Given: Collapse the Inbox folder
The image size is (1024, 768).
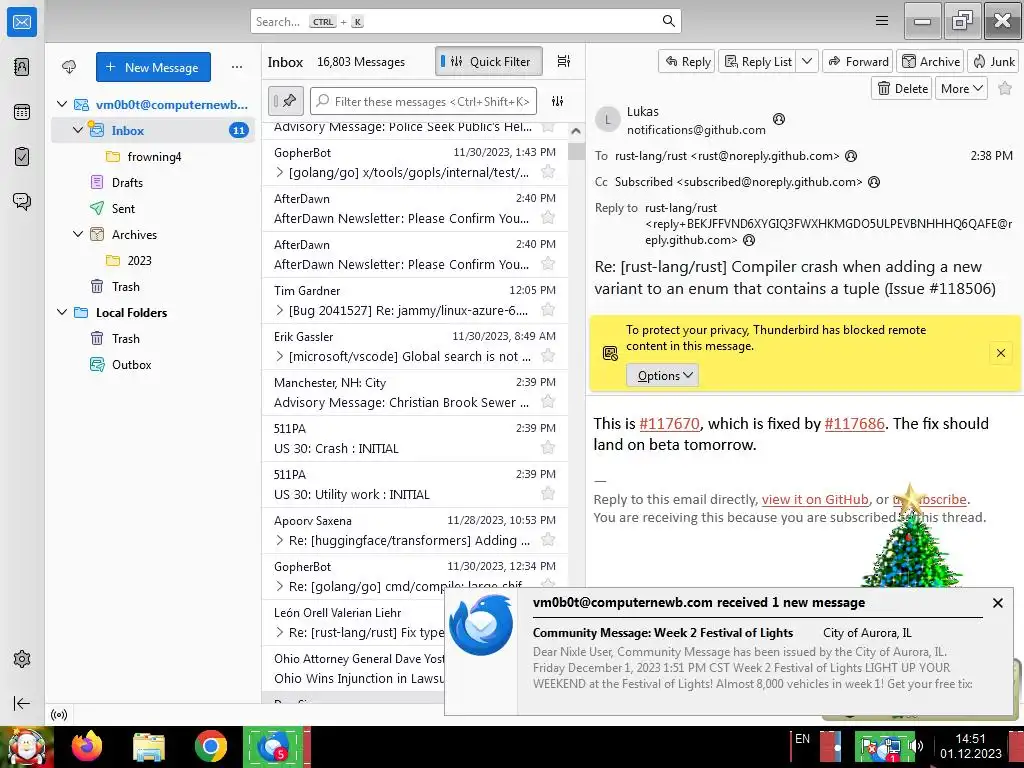Looking at the screenshot, I should (78, 130).
